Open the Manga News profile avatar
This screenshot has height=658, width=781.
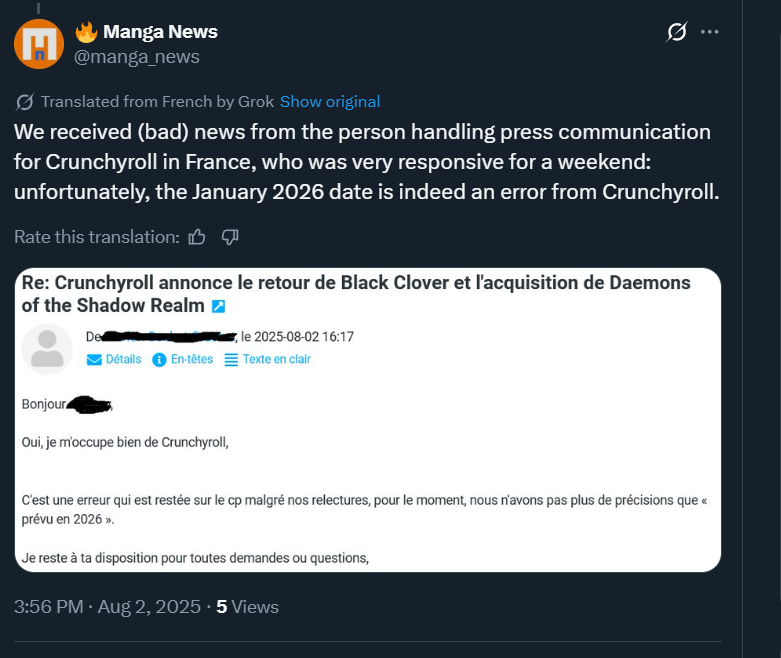[x=39, y=44]
